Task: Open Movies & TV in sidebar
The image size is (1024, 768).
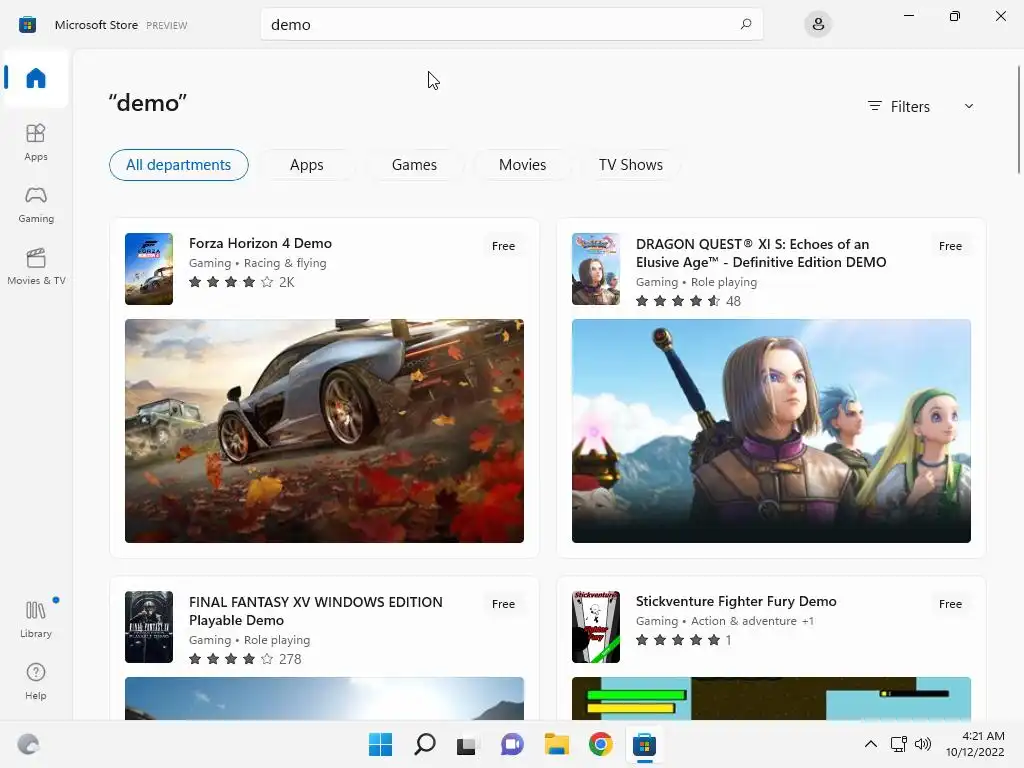Action: [x=36, y=266]
